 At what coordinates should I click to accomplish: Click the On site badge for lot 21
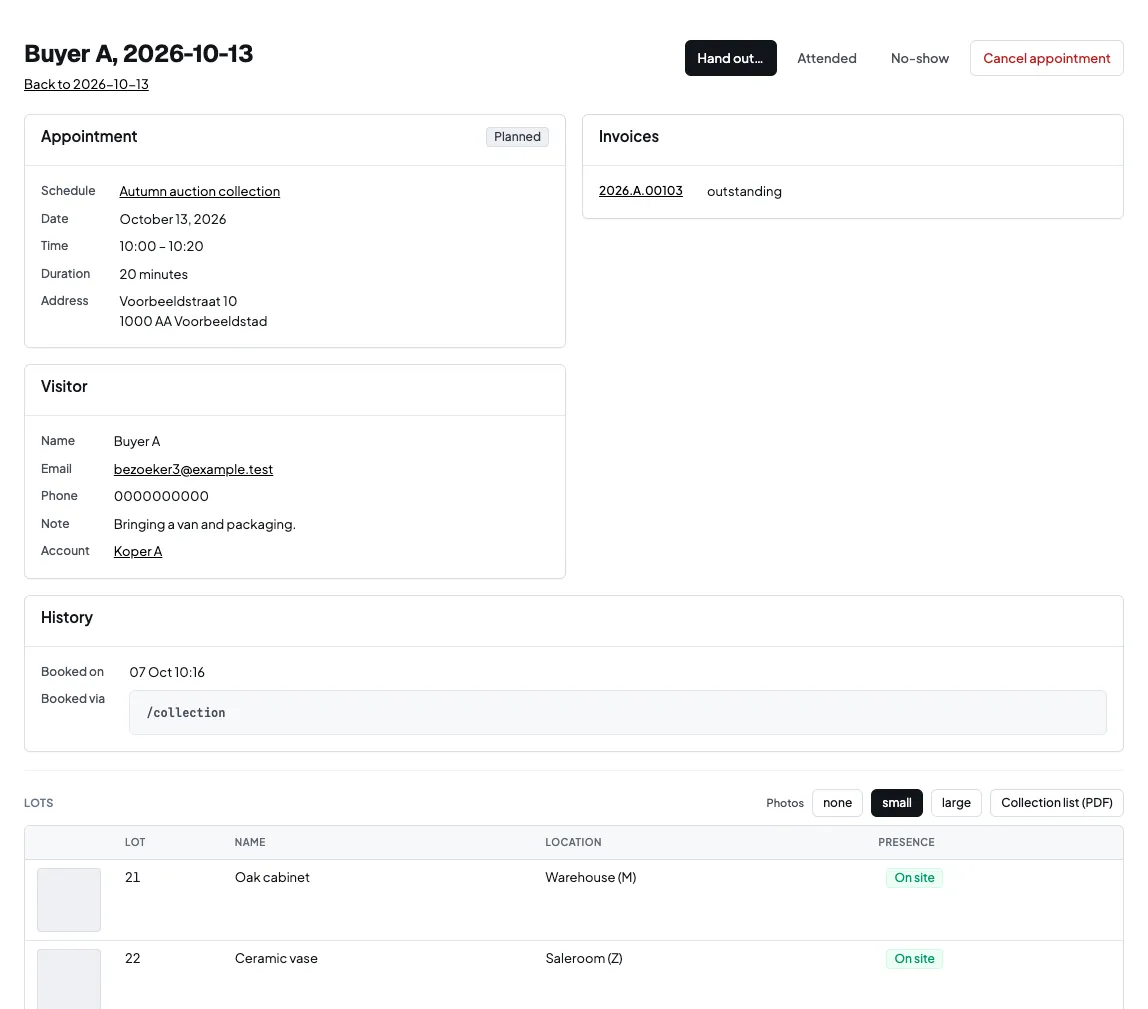tap(914, 877)
